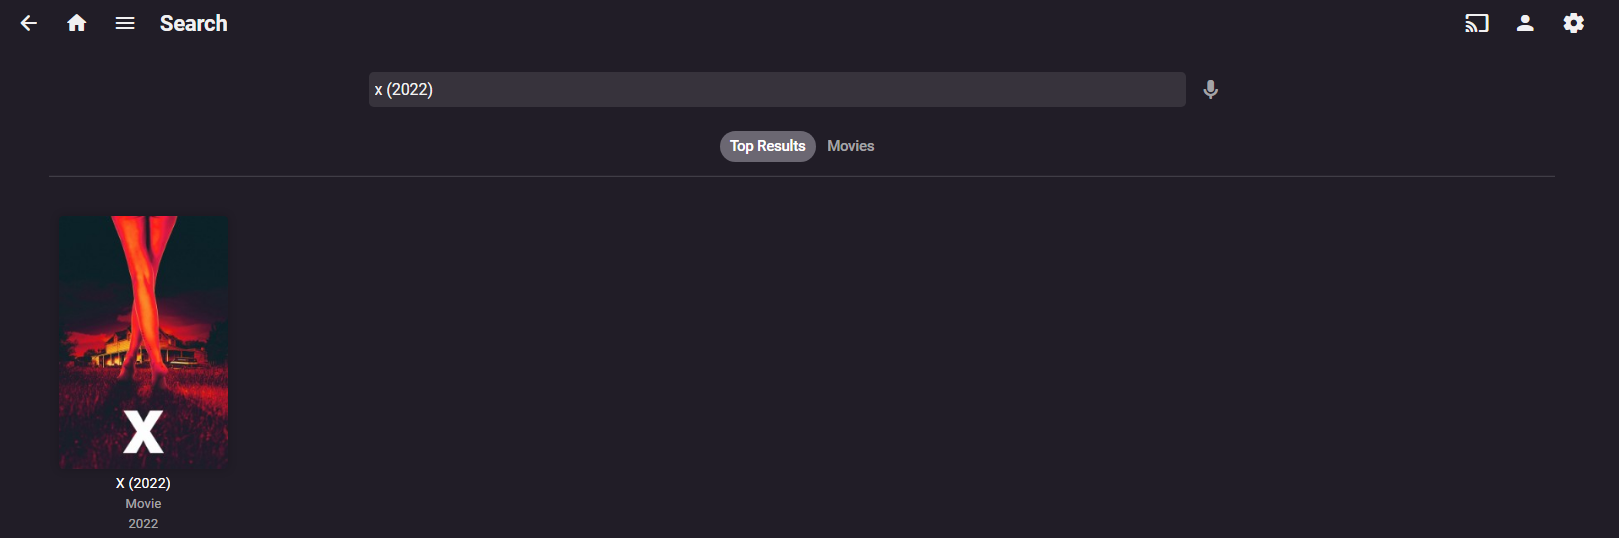Image resolution: width=1619 pixels, height=538 pixels.
Task: Click the "2022" year under the result
Action: coord(143,524)
